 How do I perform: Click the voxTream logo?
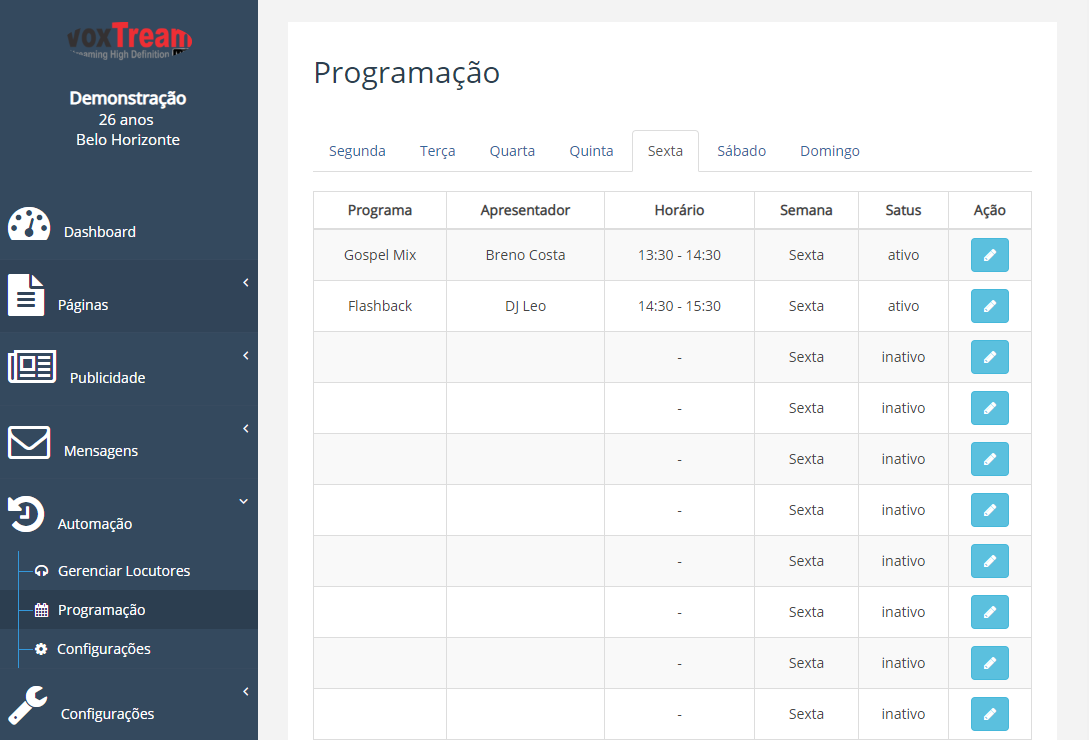pyautogui.click(x=129, y=40)
